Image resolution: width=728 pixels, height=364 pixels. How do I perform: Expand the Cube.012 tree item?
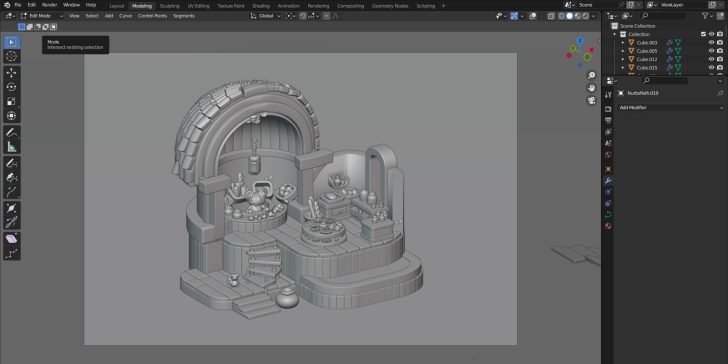(623, 59)
